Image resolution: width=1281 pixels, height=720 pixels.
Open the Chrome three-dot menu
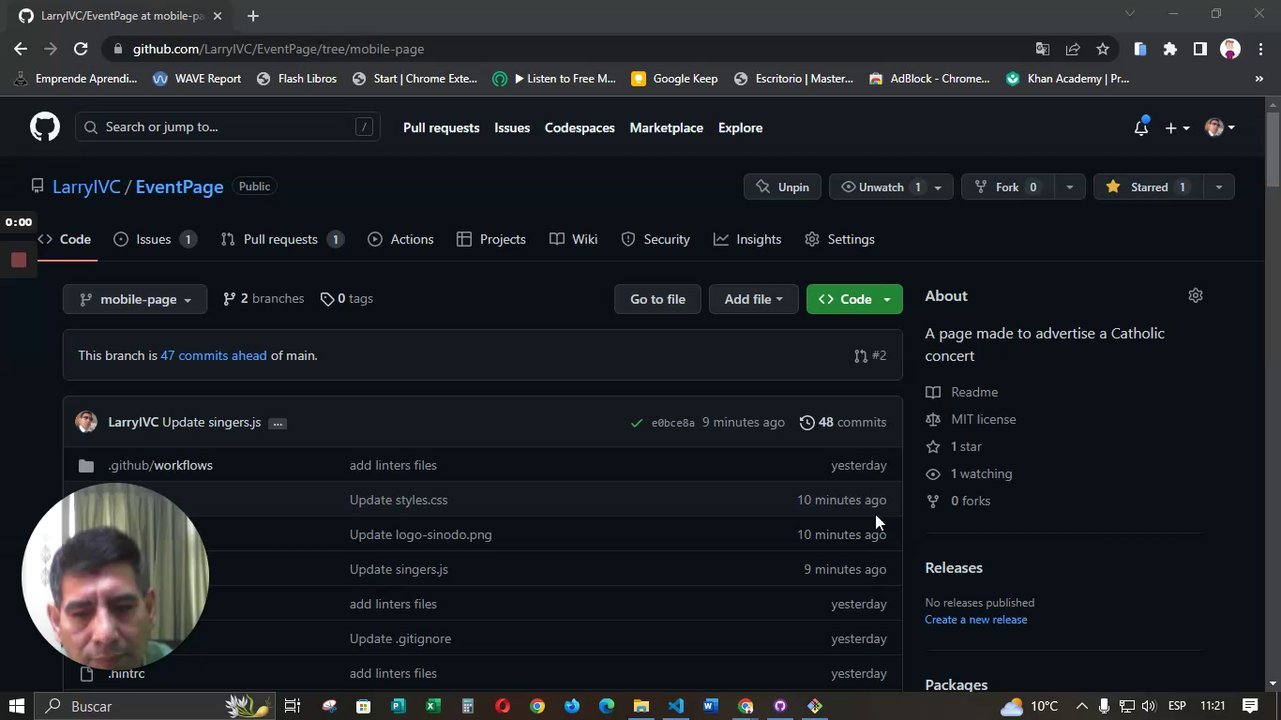click(x=1259, y=49)
